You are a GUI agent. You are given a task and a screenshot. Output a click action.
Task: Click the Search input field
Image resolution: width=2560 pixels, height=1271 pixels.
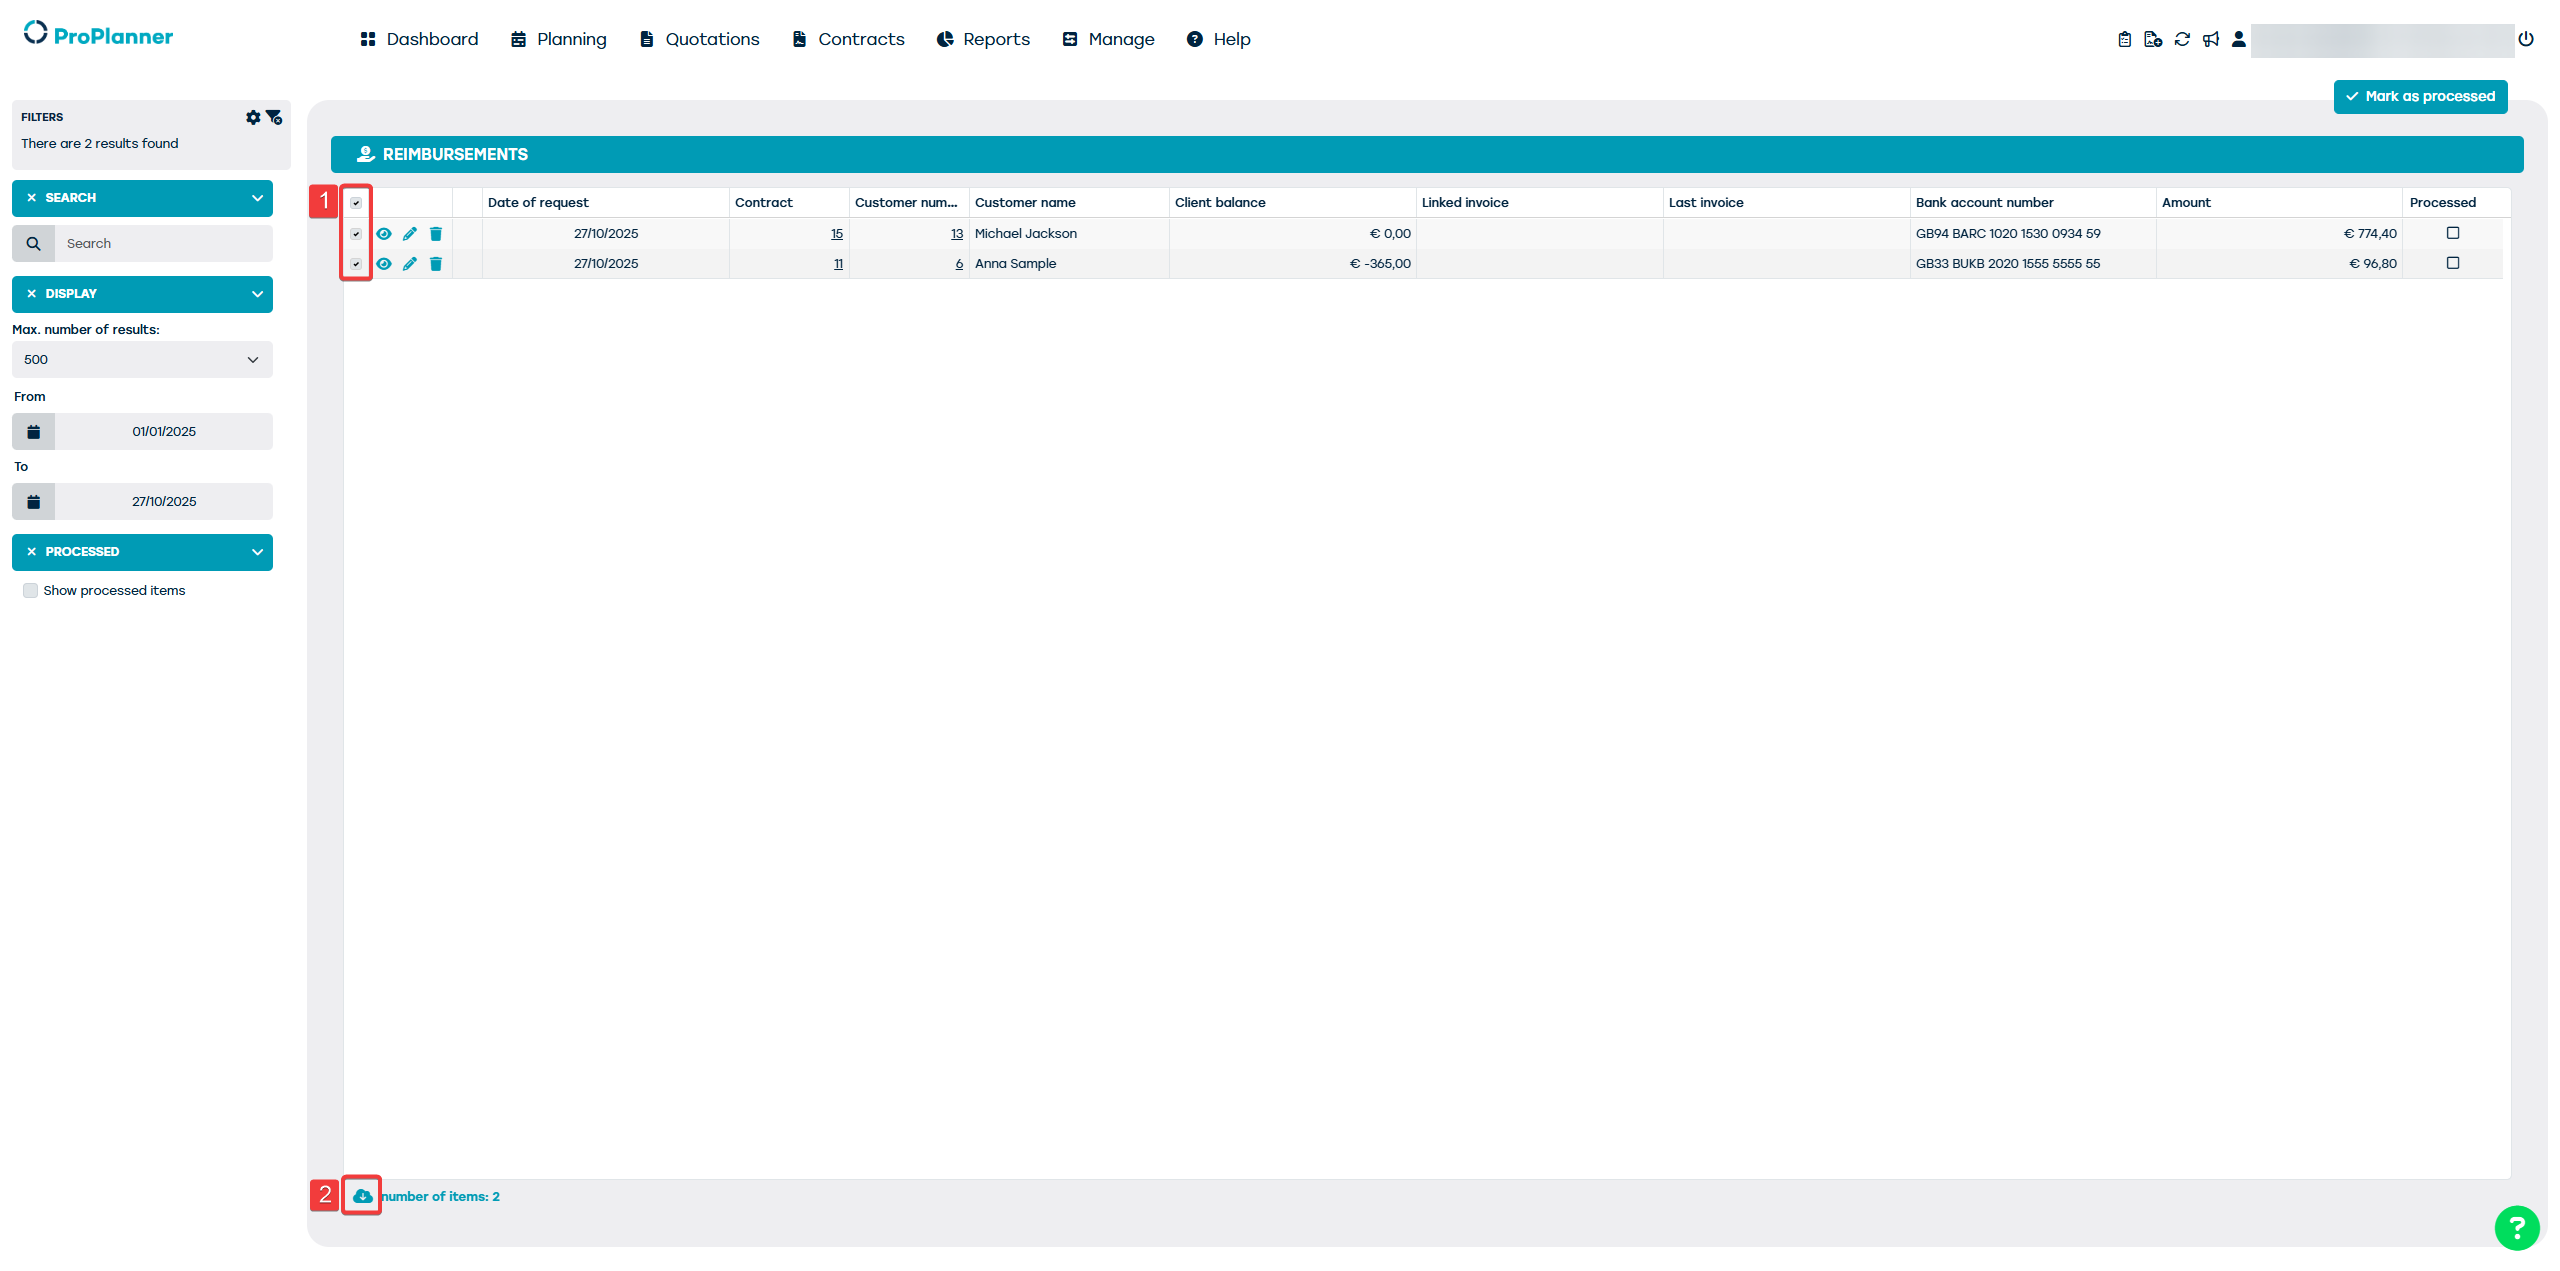tap(163, 244)
